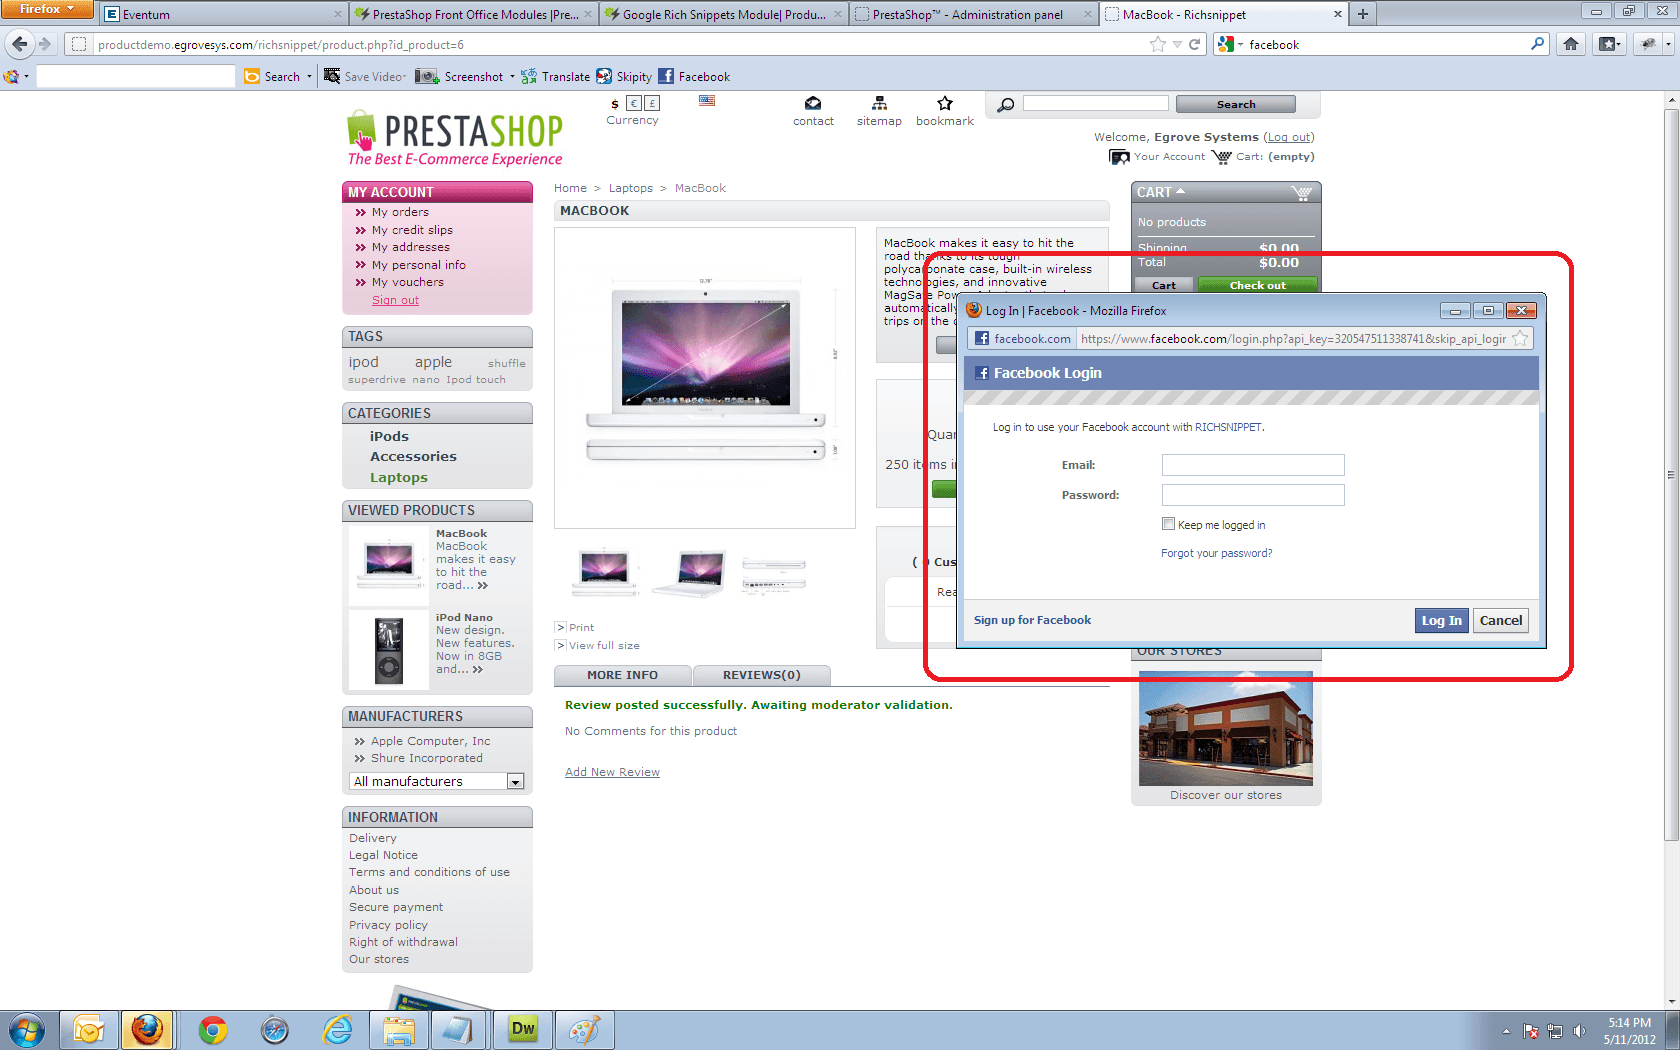The image size is (1680, 1050).
Task: Open the bookmarks menu toolbar icon
Action: point(1608,44)
